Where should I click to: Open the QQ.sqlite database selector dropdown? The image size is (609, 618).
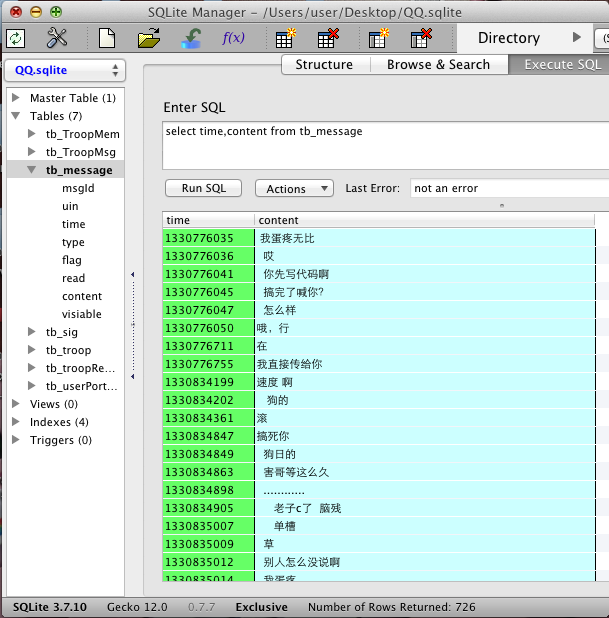(65, 71)
